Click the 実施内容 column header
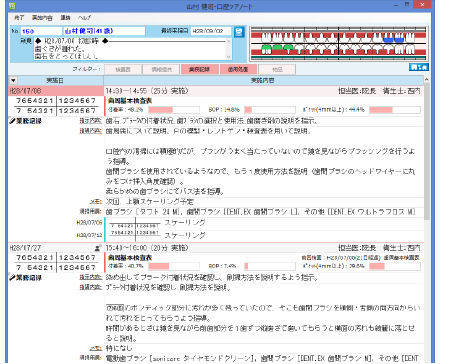 (263, 80)
